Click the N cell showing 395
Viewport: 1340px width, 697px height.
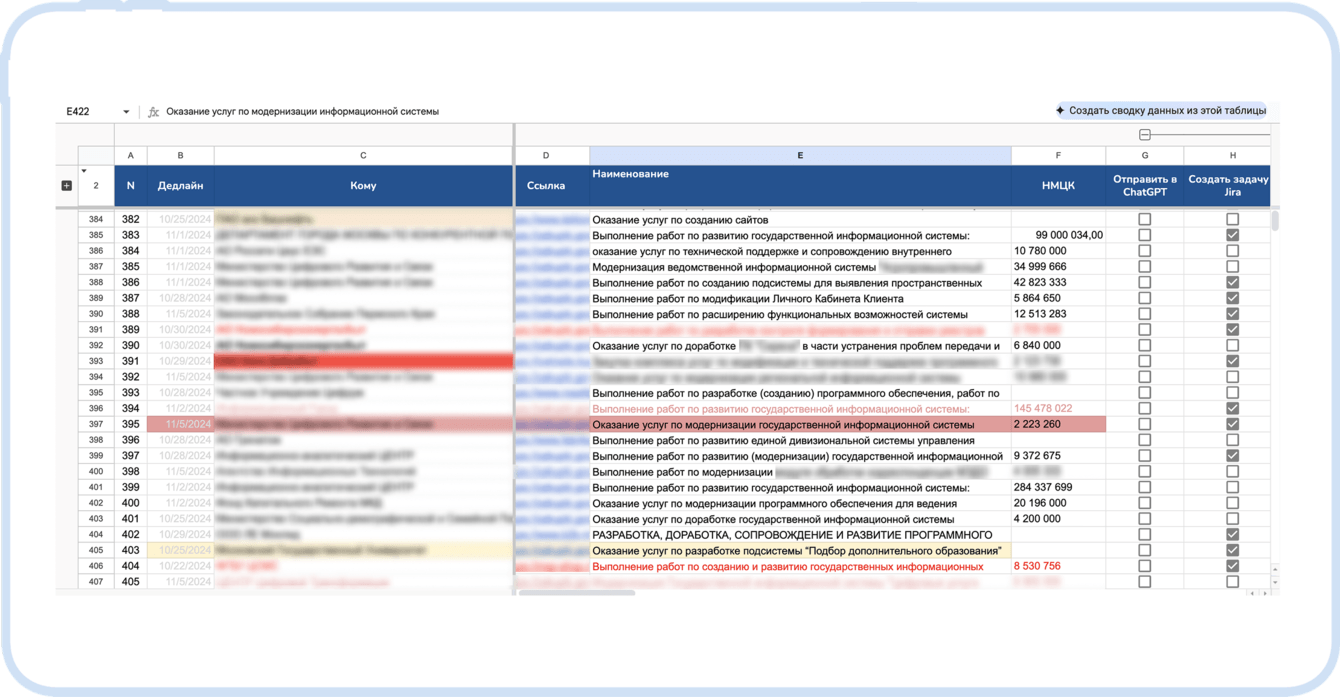[x=130, y=424]
